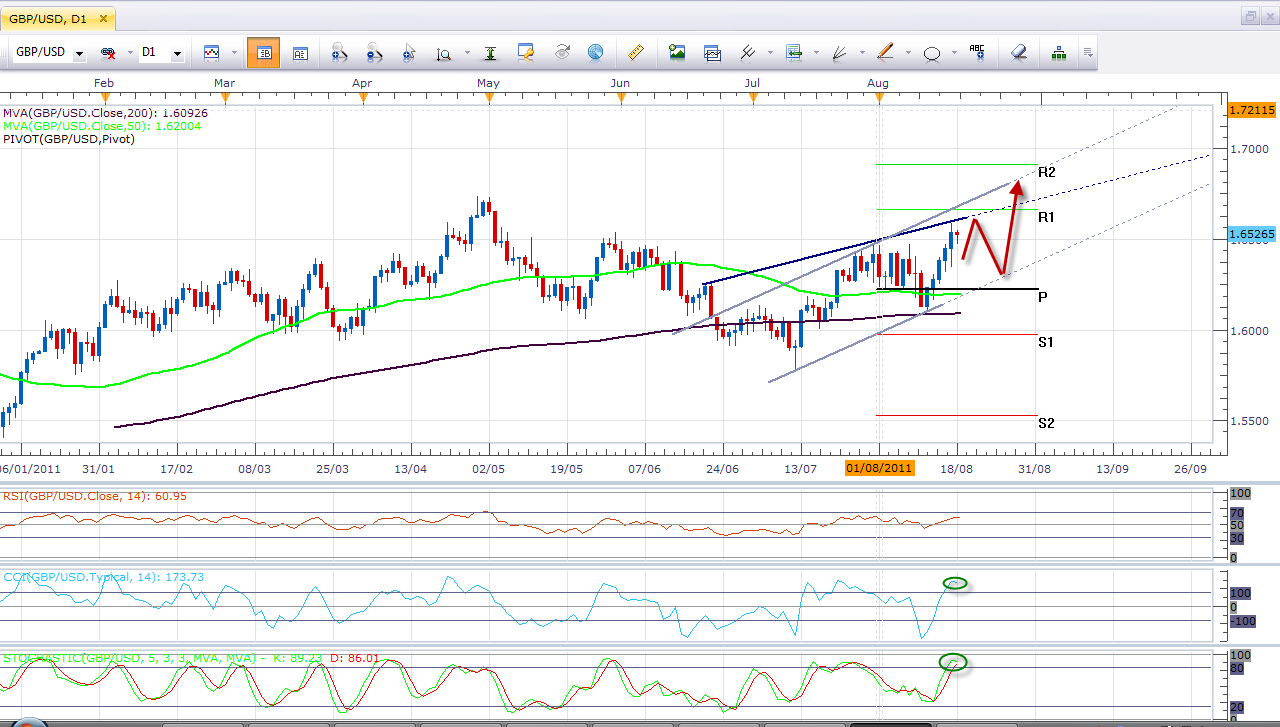Click the zoom out magnifier icon
The image size is (1280, 727).
[x=375, y=53]
